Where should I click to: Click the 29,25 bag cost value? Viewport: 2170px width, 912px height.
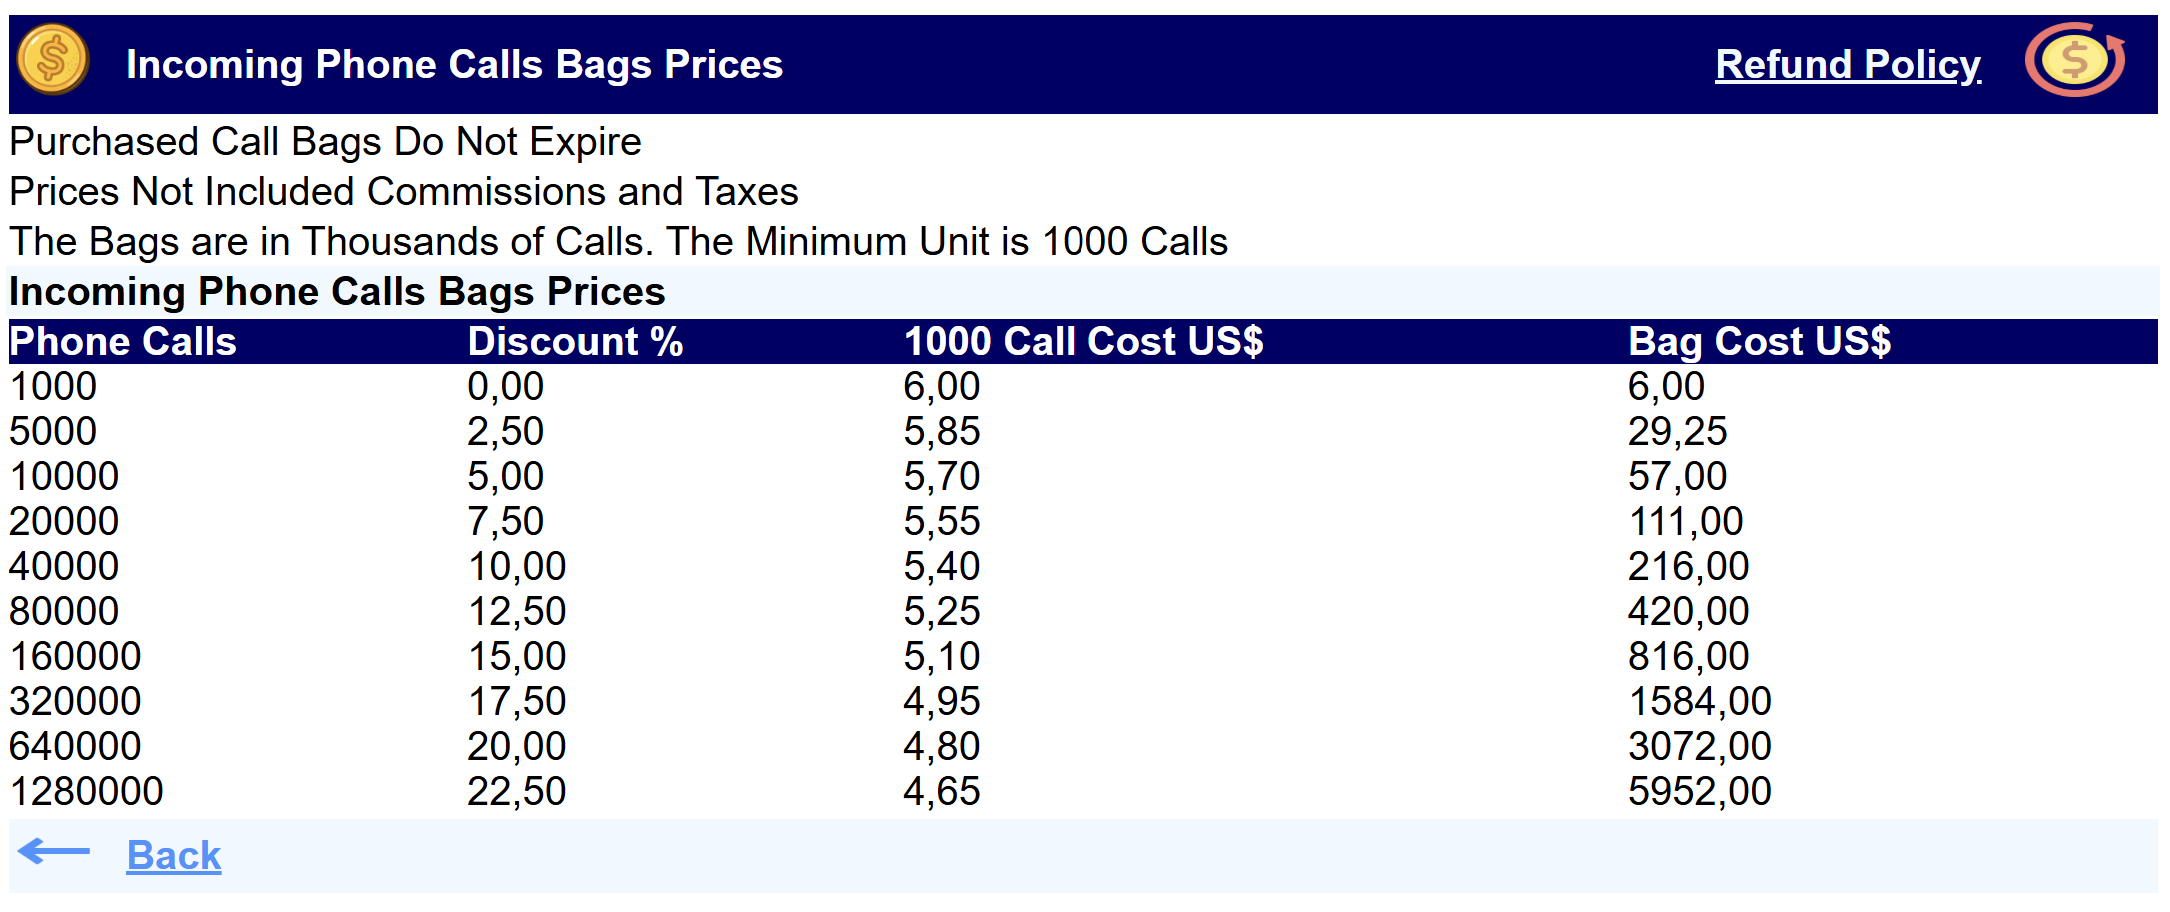point(1677,432)
